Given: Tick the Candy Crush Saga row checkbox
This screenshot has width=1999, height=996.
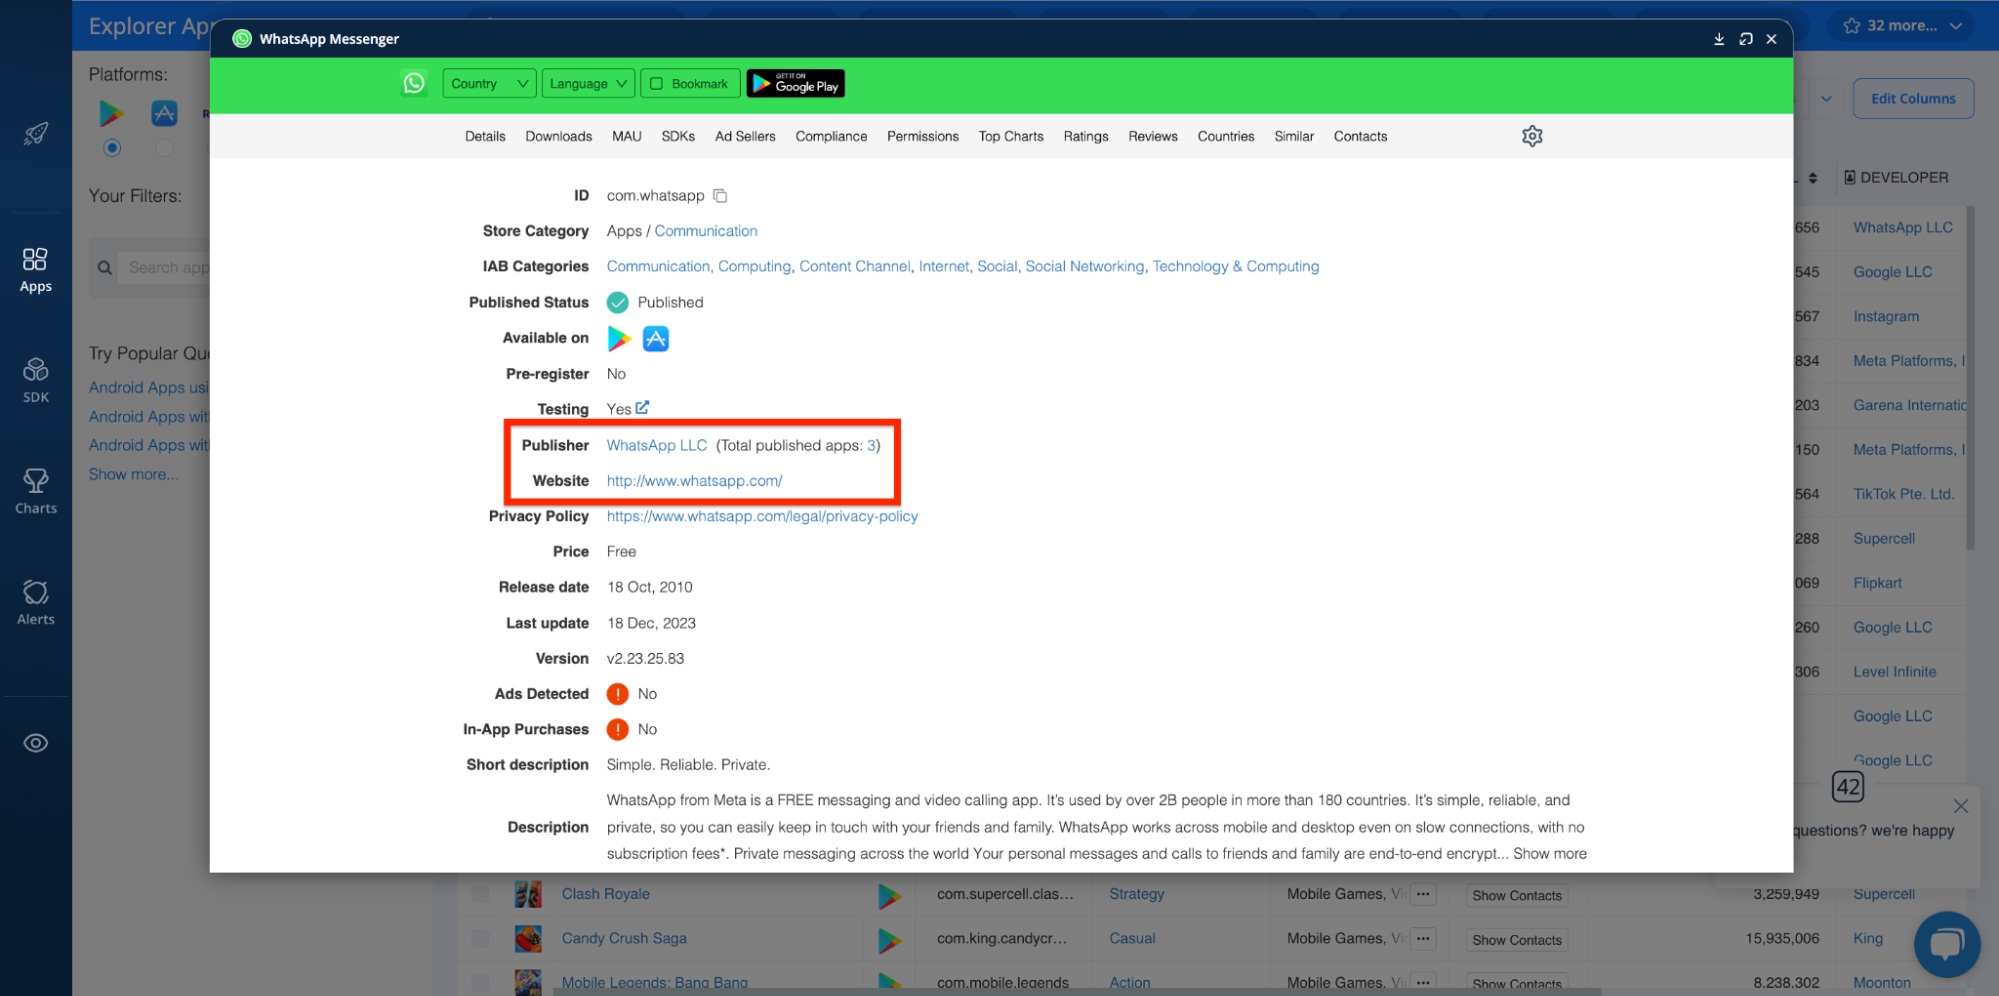Looking at the screenshot, I should (x=480, y=938).
